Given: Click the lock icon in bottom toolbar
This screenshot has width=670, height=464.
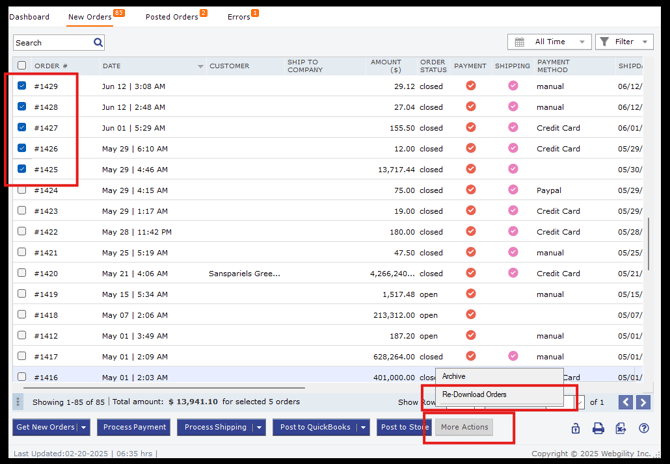Looking at the screenshot, I should (576, 428).
